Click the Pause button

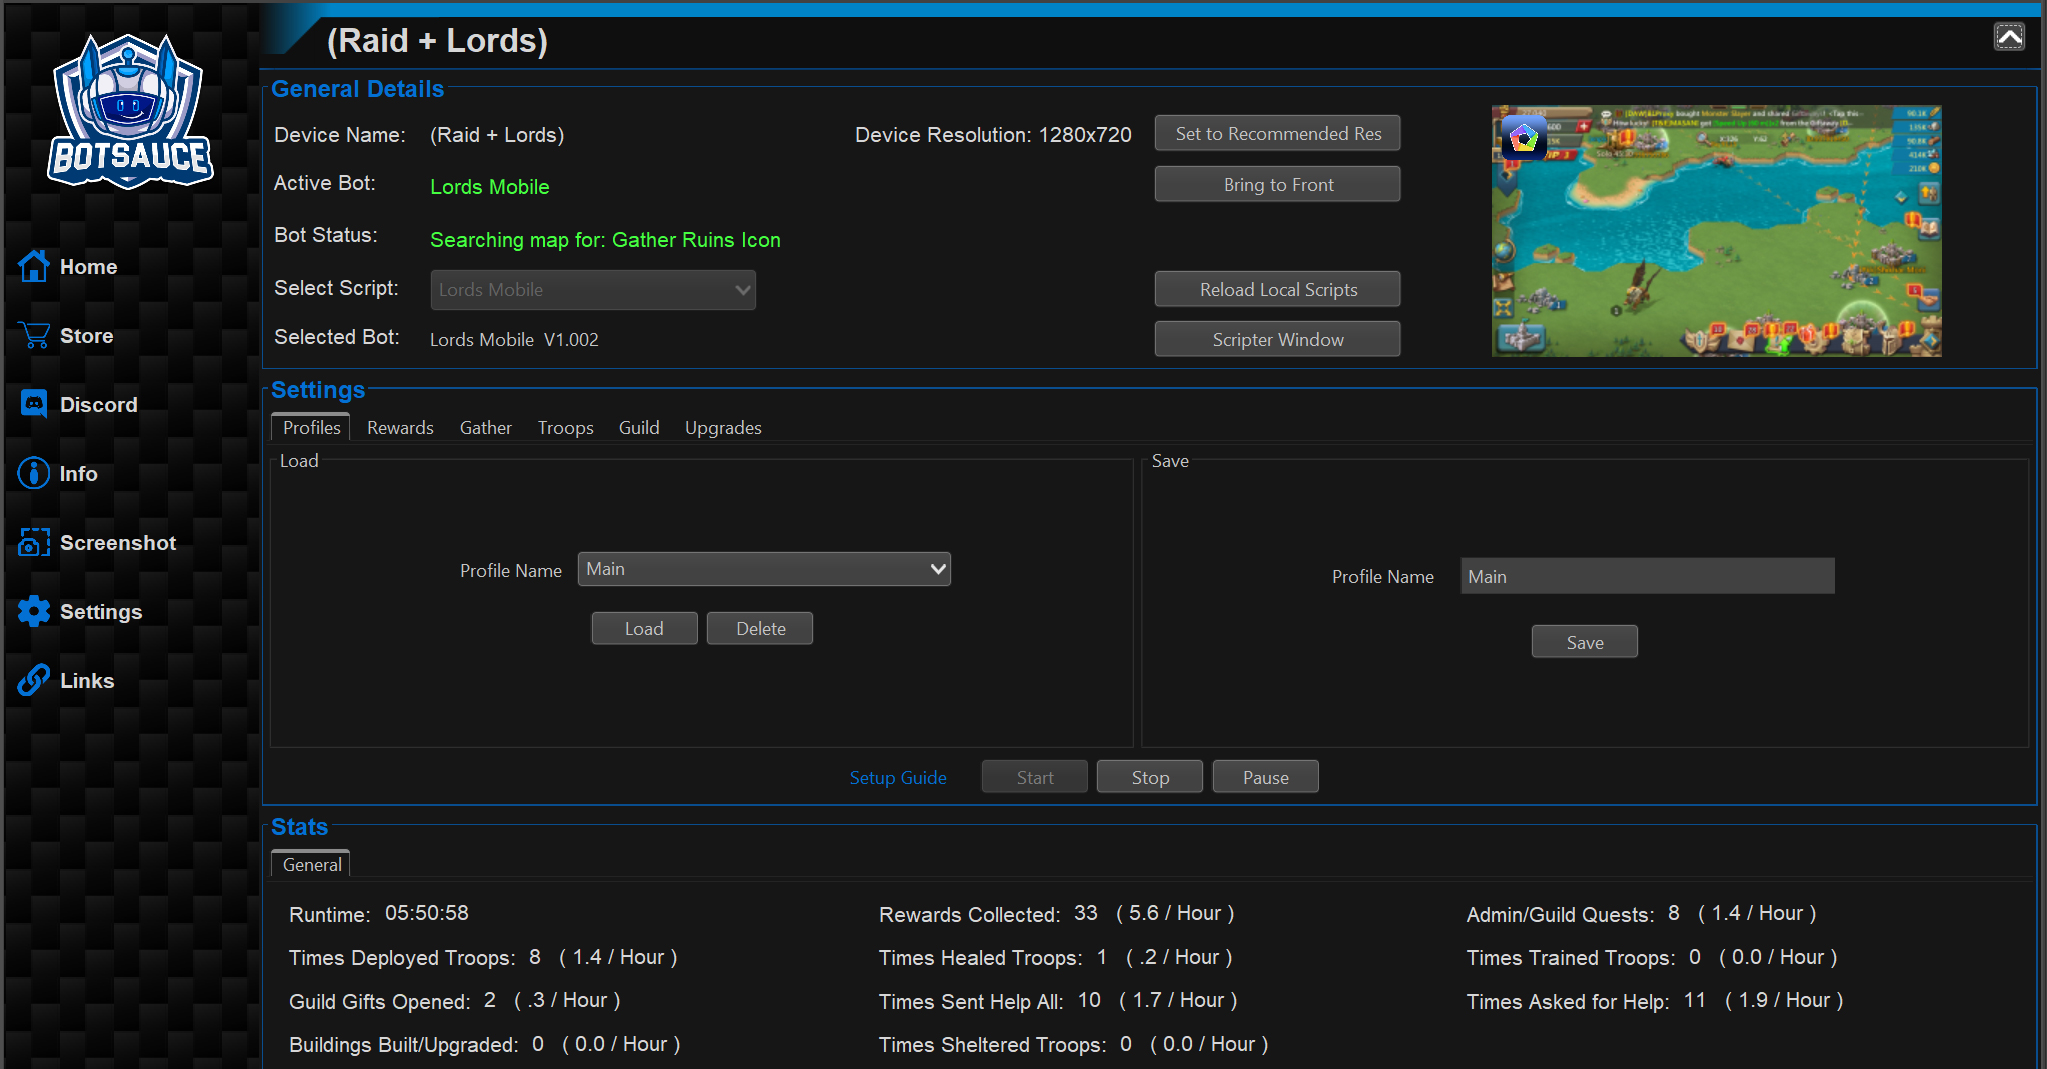click(x=1265, y=777)
